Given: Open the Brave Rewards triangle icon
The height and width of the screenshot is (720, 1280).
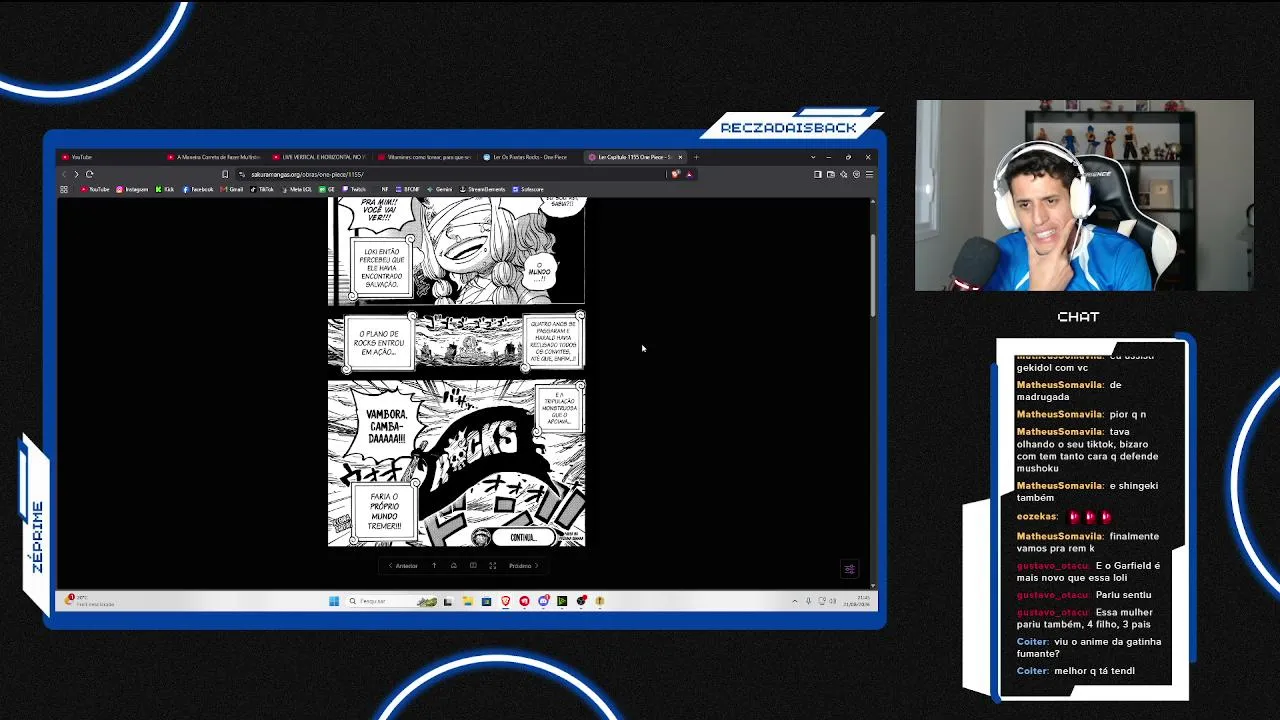Looking at the screenshot, I should (689, 174).
